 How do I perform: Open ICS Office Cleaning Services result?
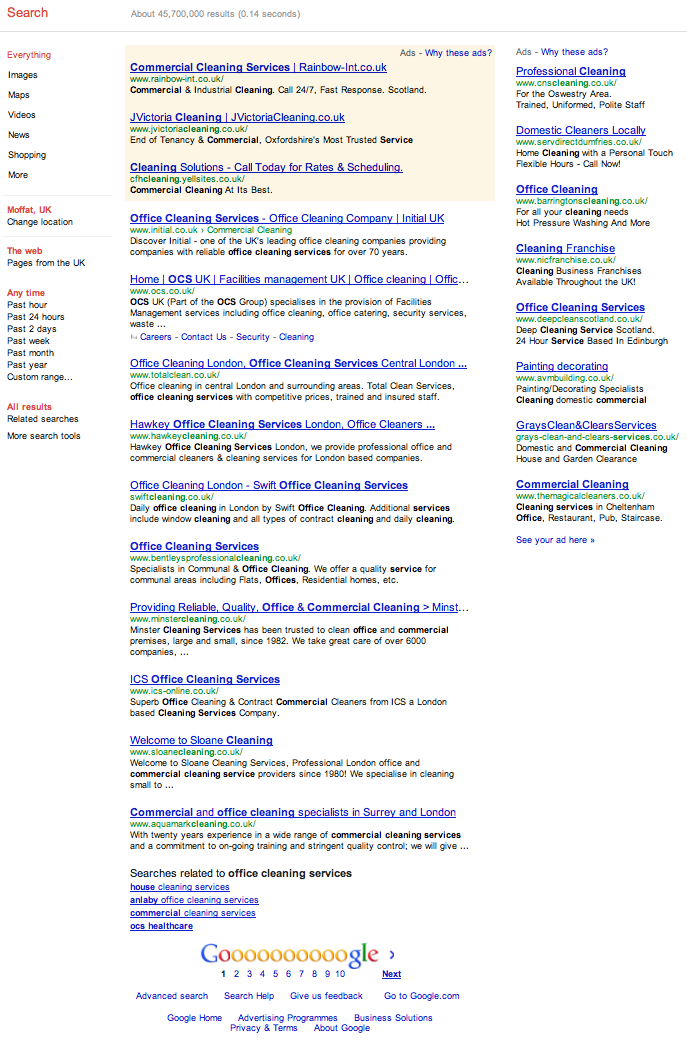pyautogui.click(x=204, y=679)
